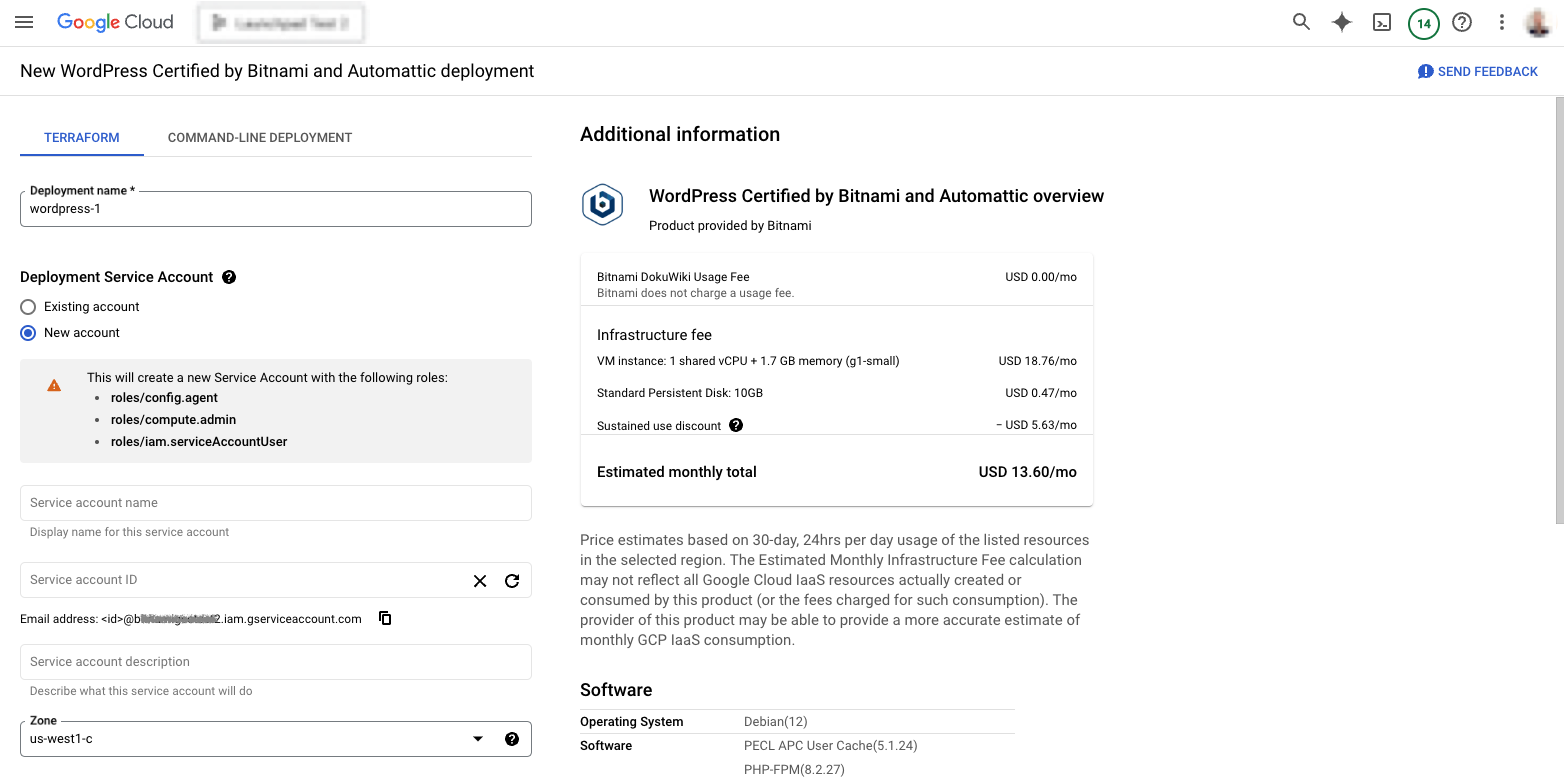Focus the Service account name field
Screen dimensions: 1564x784
pos(276,503)
